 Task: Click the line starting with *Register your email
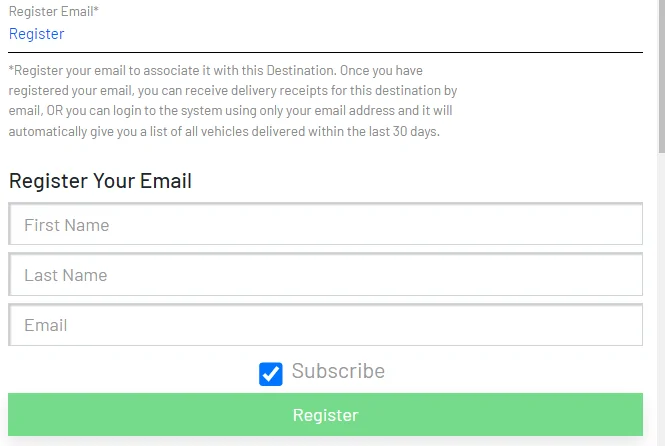215,70
